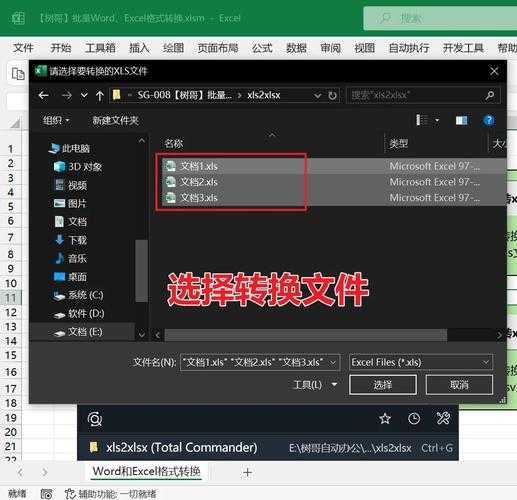Open view options dropdown arrow
Image resolution: width=517 pixels, height=500 pixels.
pos(437,120)
